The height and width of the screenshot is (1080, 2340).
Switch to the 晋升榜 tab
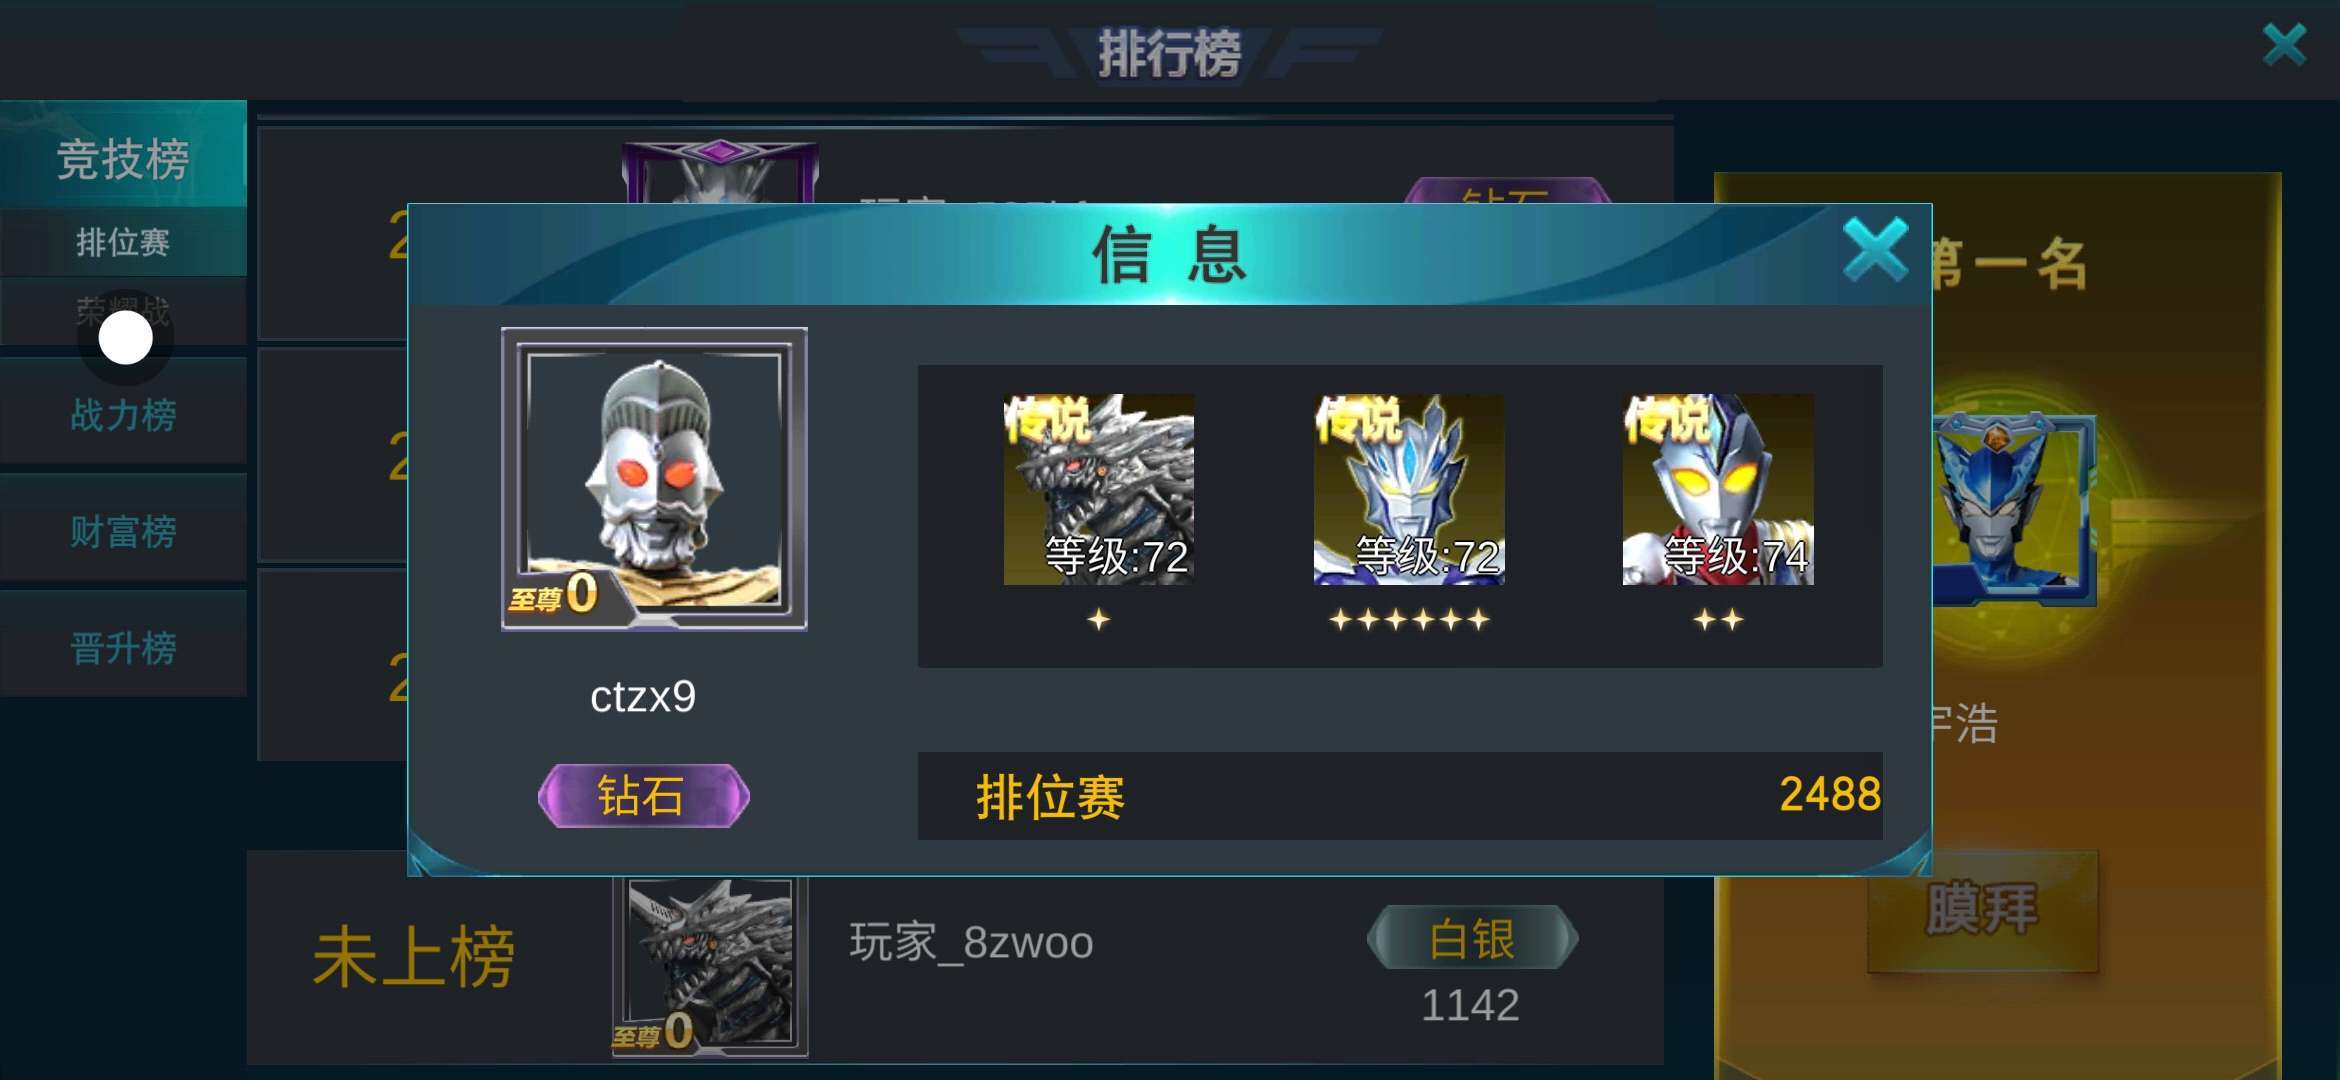(123, 648)
